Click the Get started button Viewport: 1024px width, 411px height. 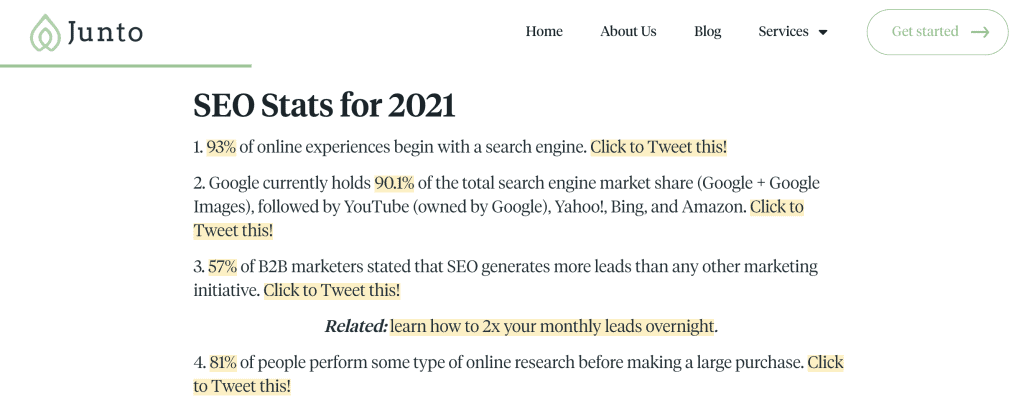937,32
